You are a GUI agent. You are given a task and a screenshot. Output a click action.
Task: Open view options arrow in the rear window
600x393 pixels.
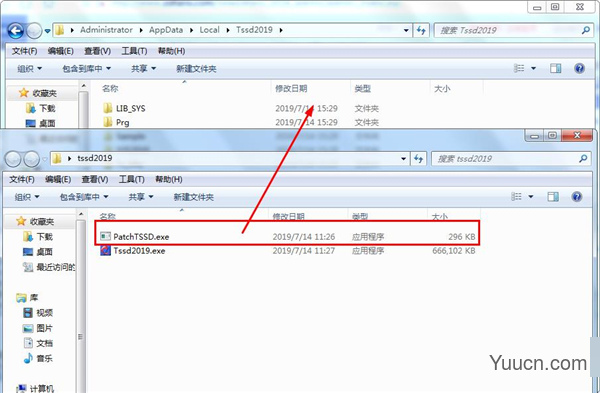(533, 68)
